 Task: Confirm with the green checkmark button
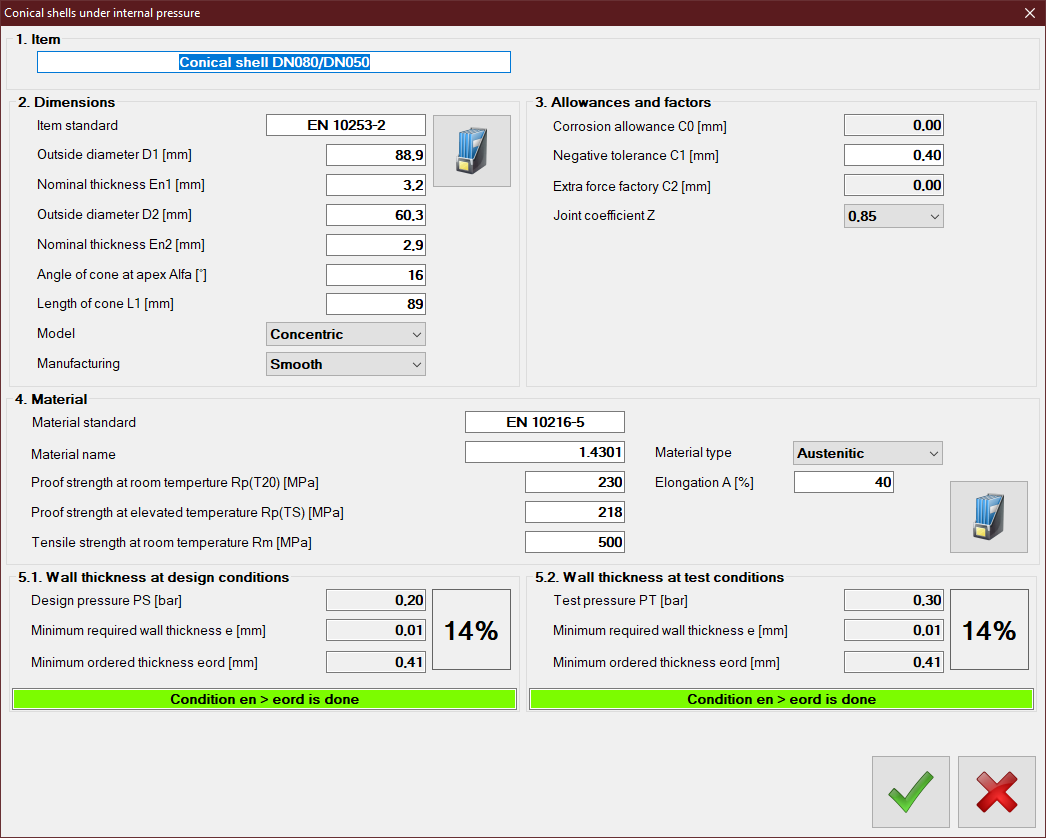[910, 792]
